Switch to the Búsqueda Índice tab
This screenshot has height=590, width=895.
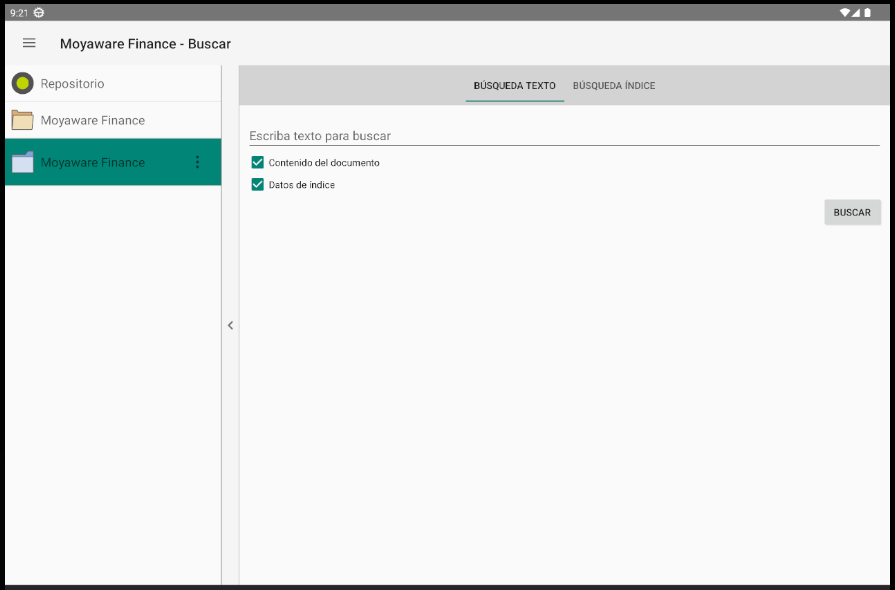614,86
